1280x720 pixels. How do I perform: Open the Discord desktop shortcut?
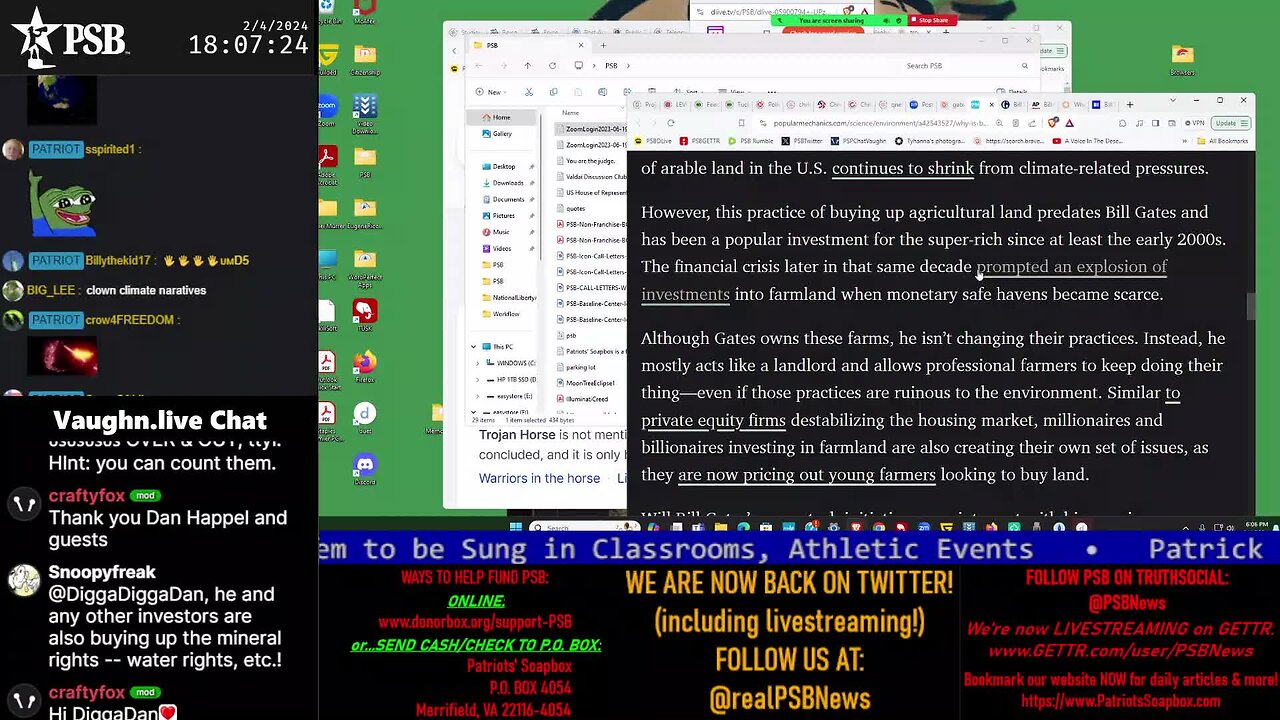coord(365,467)
